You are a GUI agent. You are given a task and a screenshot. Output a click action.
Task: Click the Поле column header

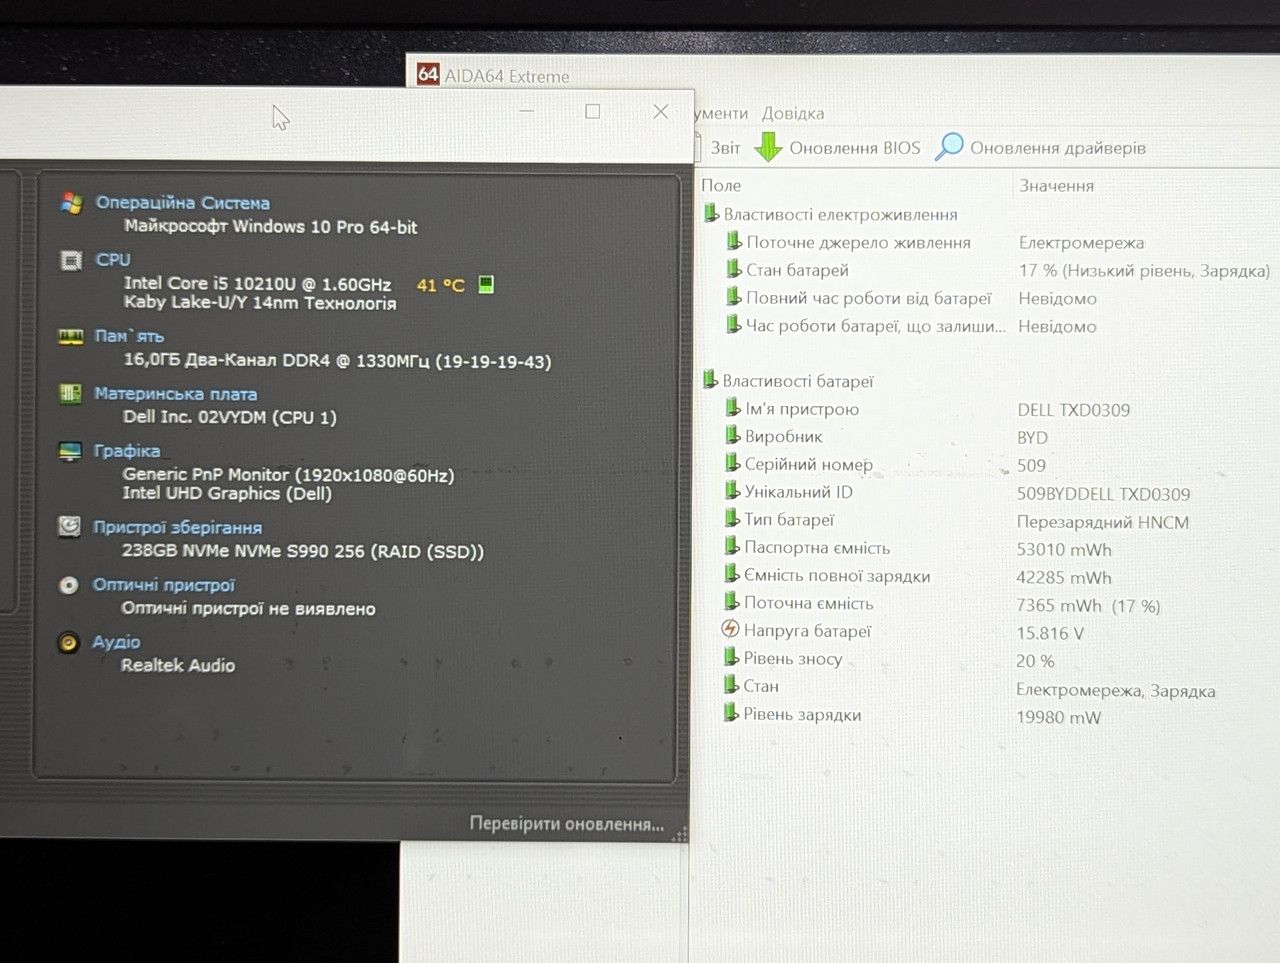[x=721, y=185]
